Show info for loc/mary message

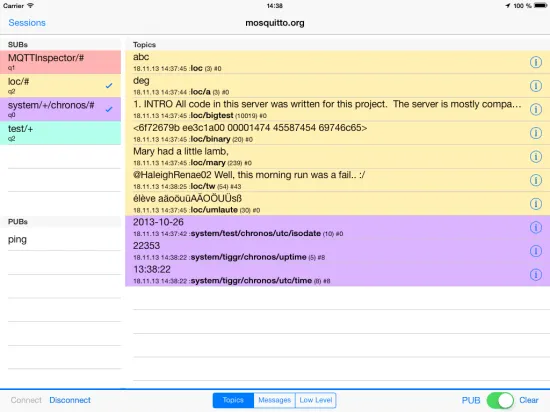click(536, 156)
